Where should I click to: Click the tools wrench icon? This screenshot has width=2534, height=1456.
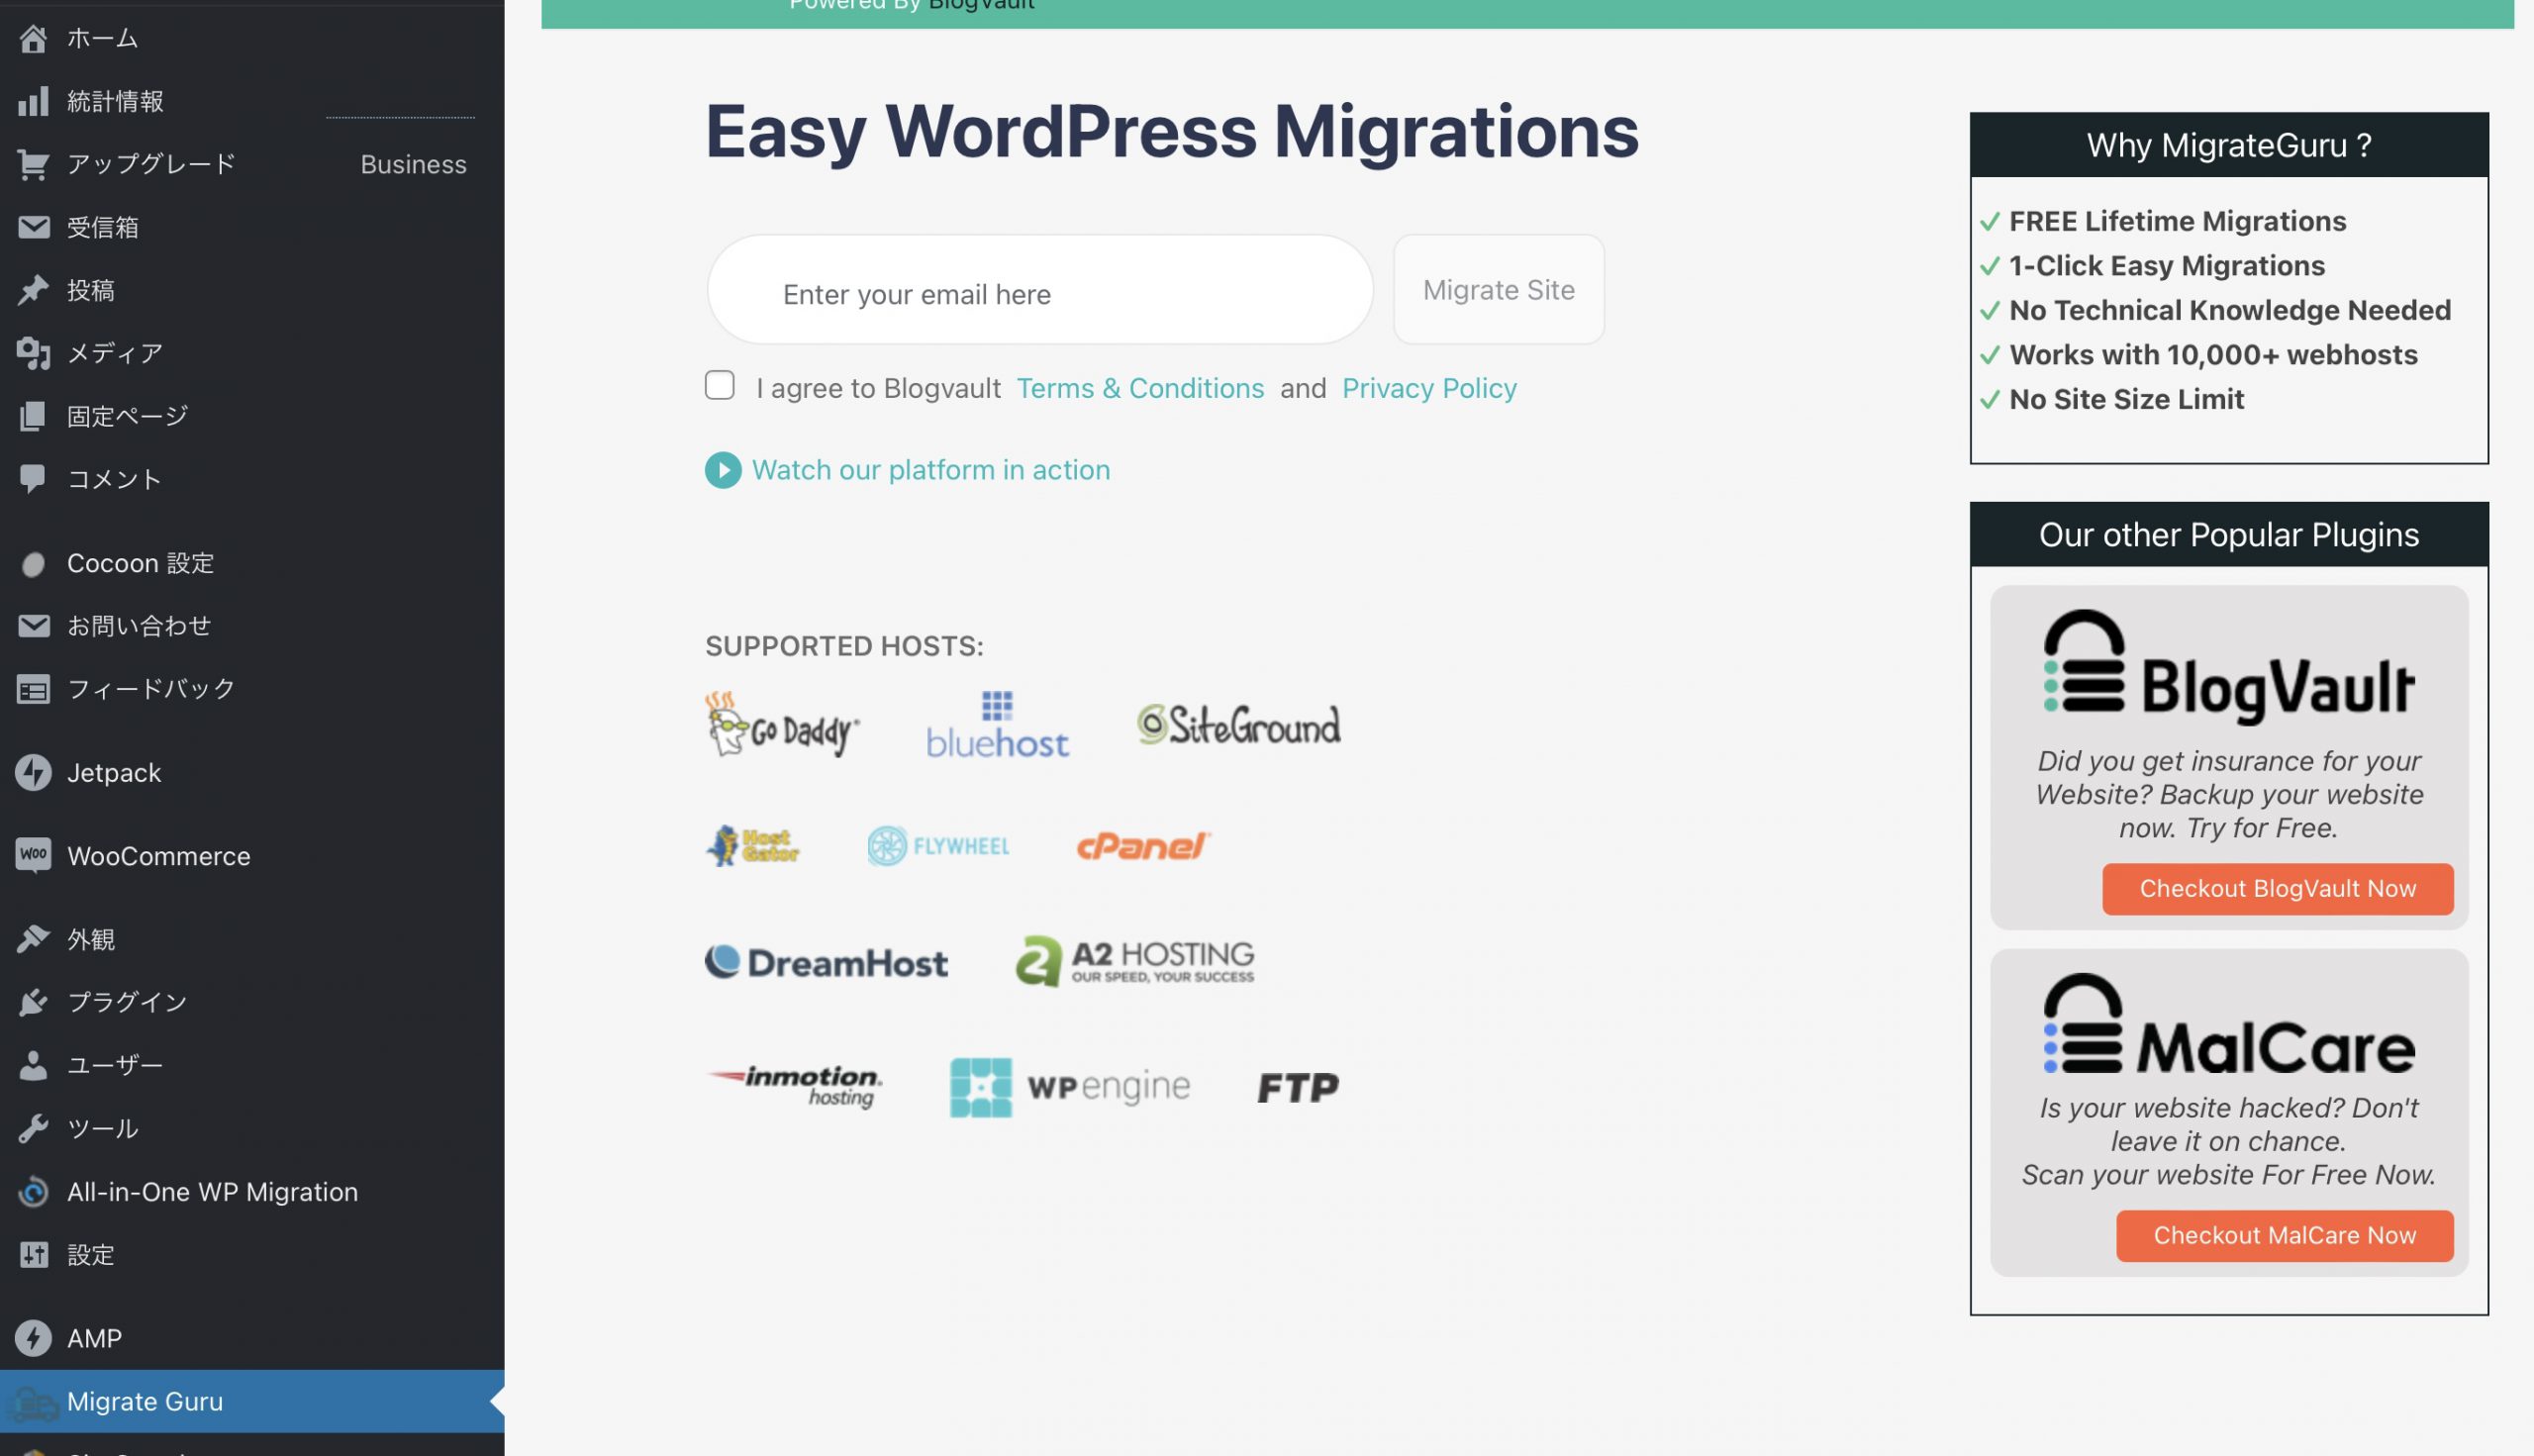click(x=33, y=1128)
